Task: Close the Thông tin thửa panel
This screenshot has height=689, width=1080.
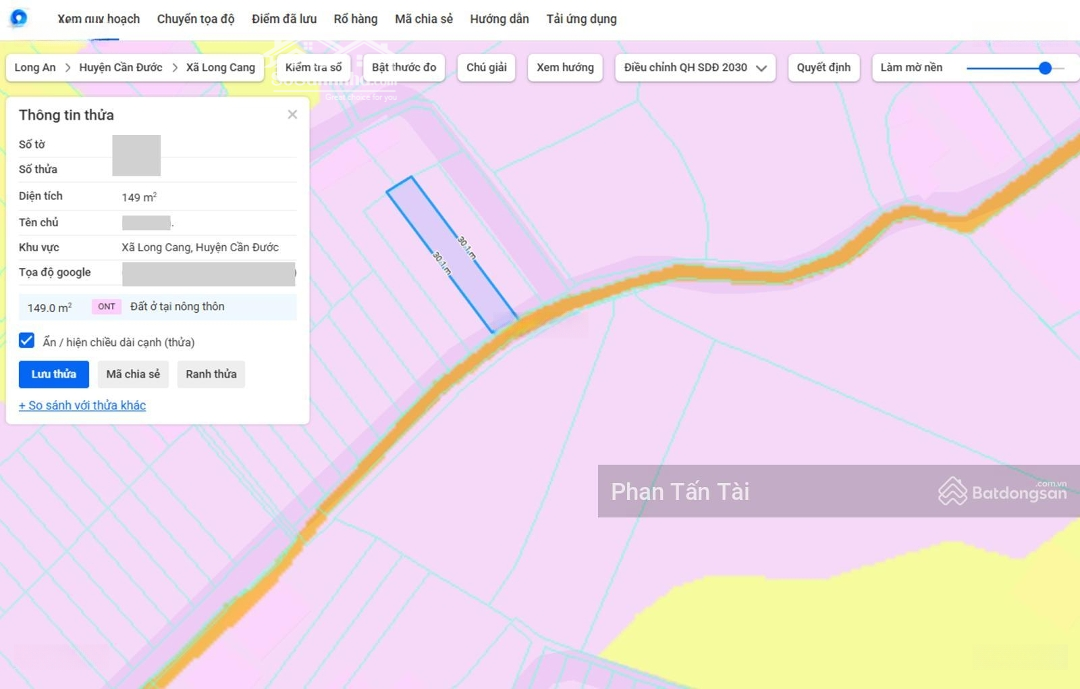Action: click(x=292, y=115)
